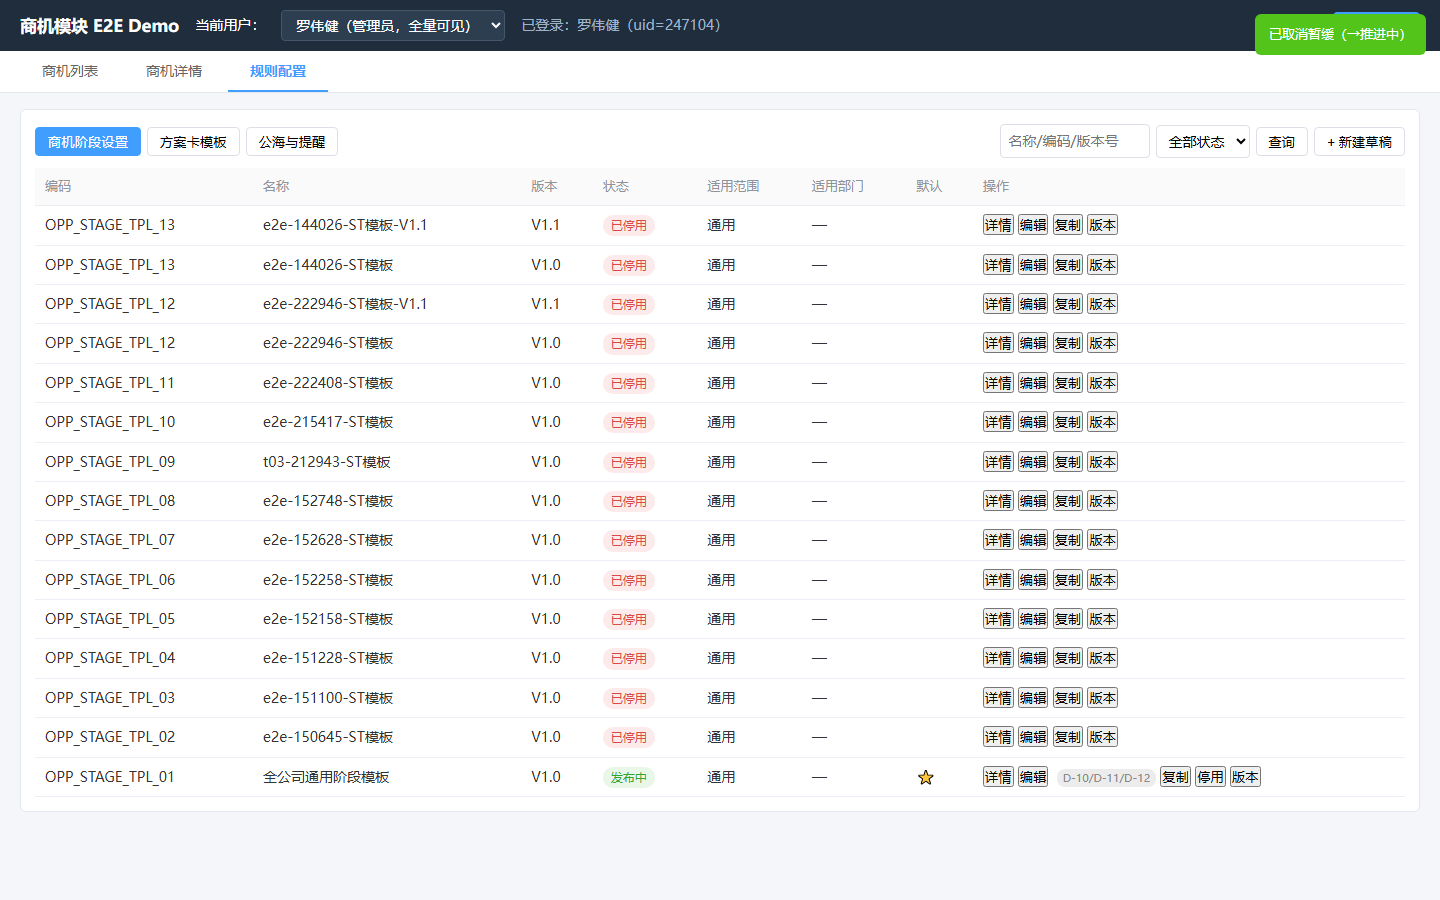1440x900 pixels.
Task: Open the 商机详情 tab
Action: click(174, 71)
